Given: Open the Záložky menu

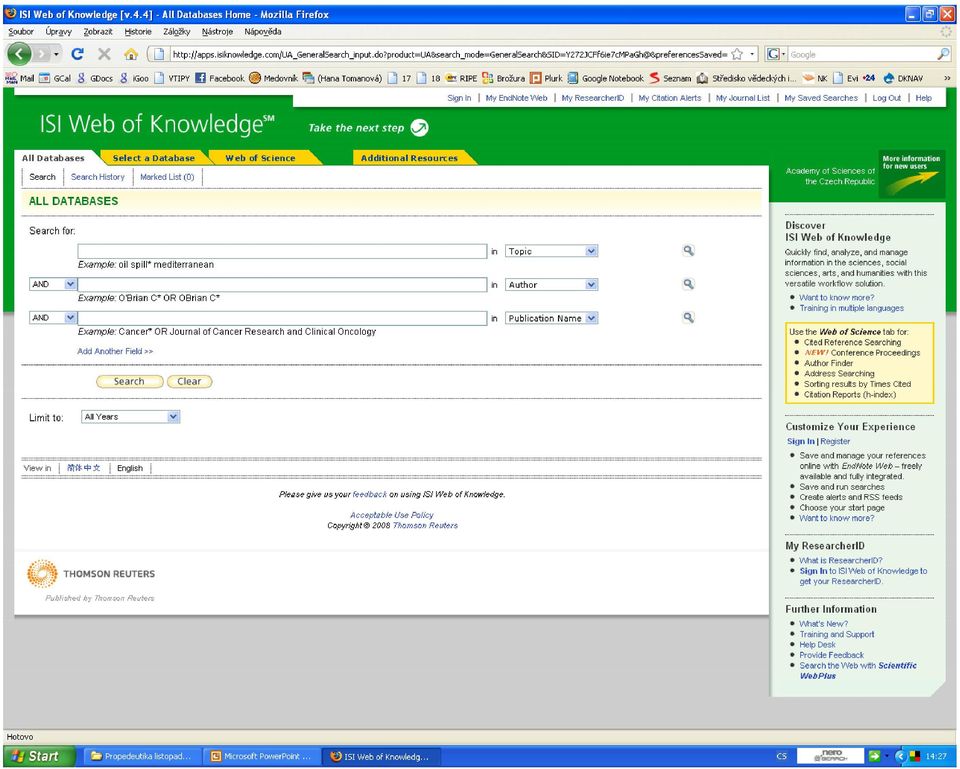Looking at the screenshot, I should coord(177,31).
